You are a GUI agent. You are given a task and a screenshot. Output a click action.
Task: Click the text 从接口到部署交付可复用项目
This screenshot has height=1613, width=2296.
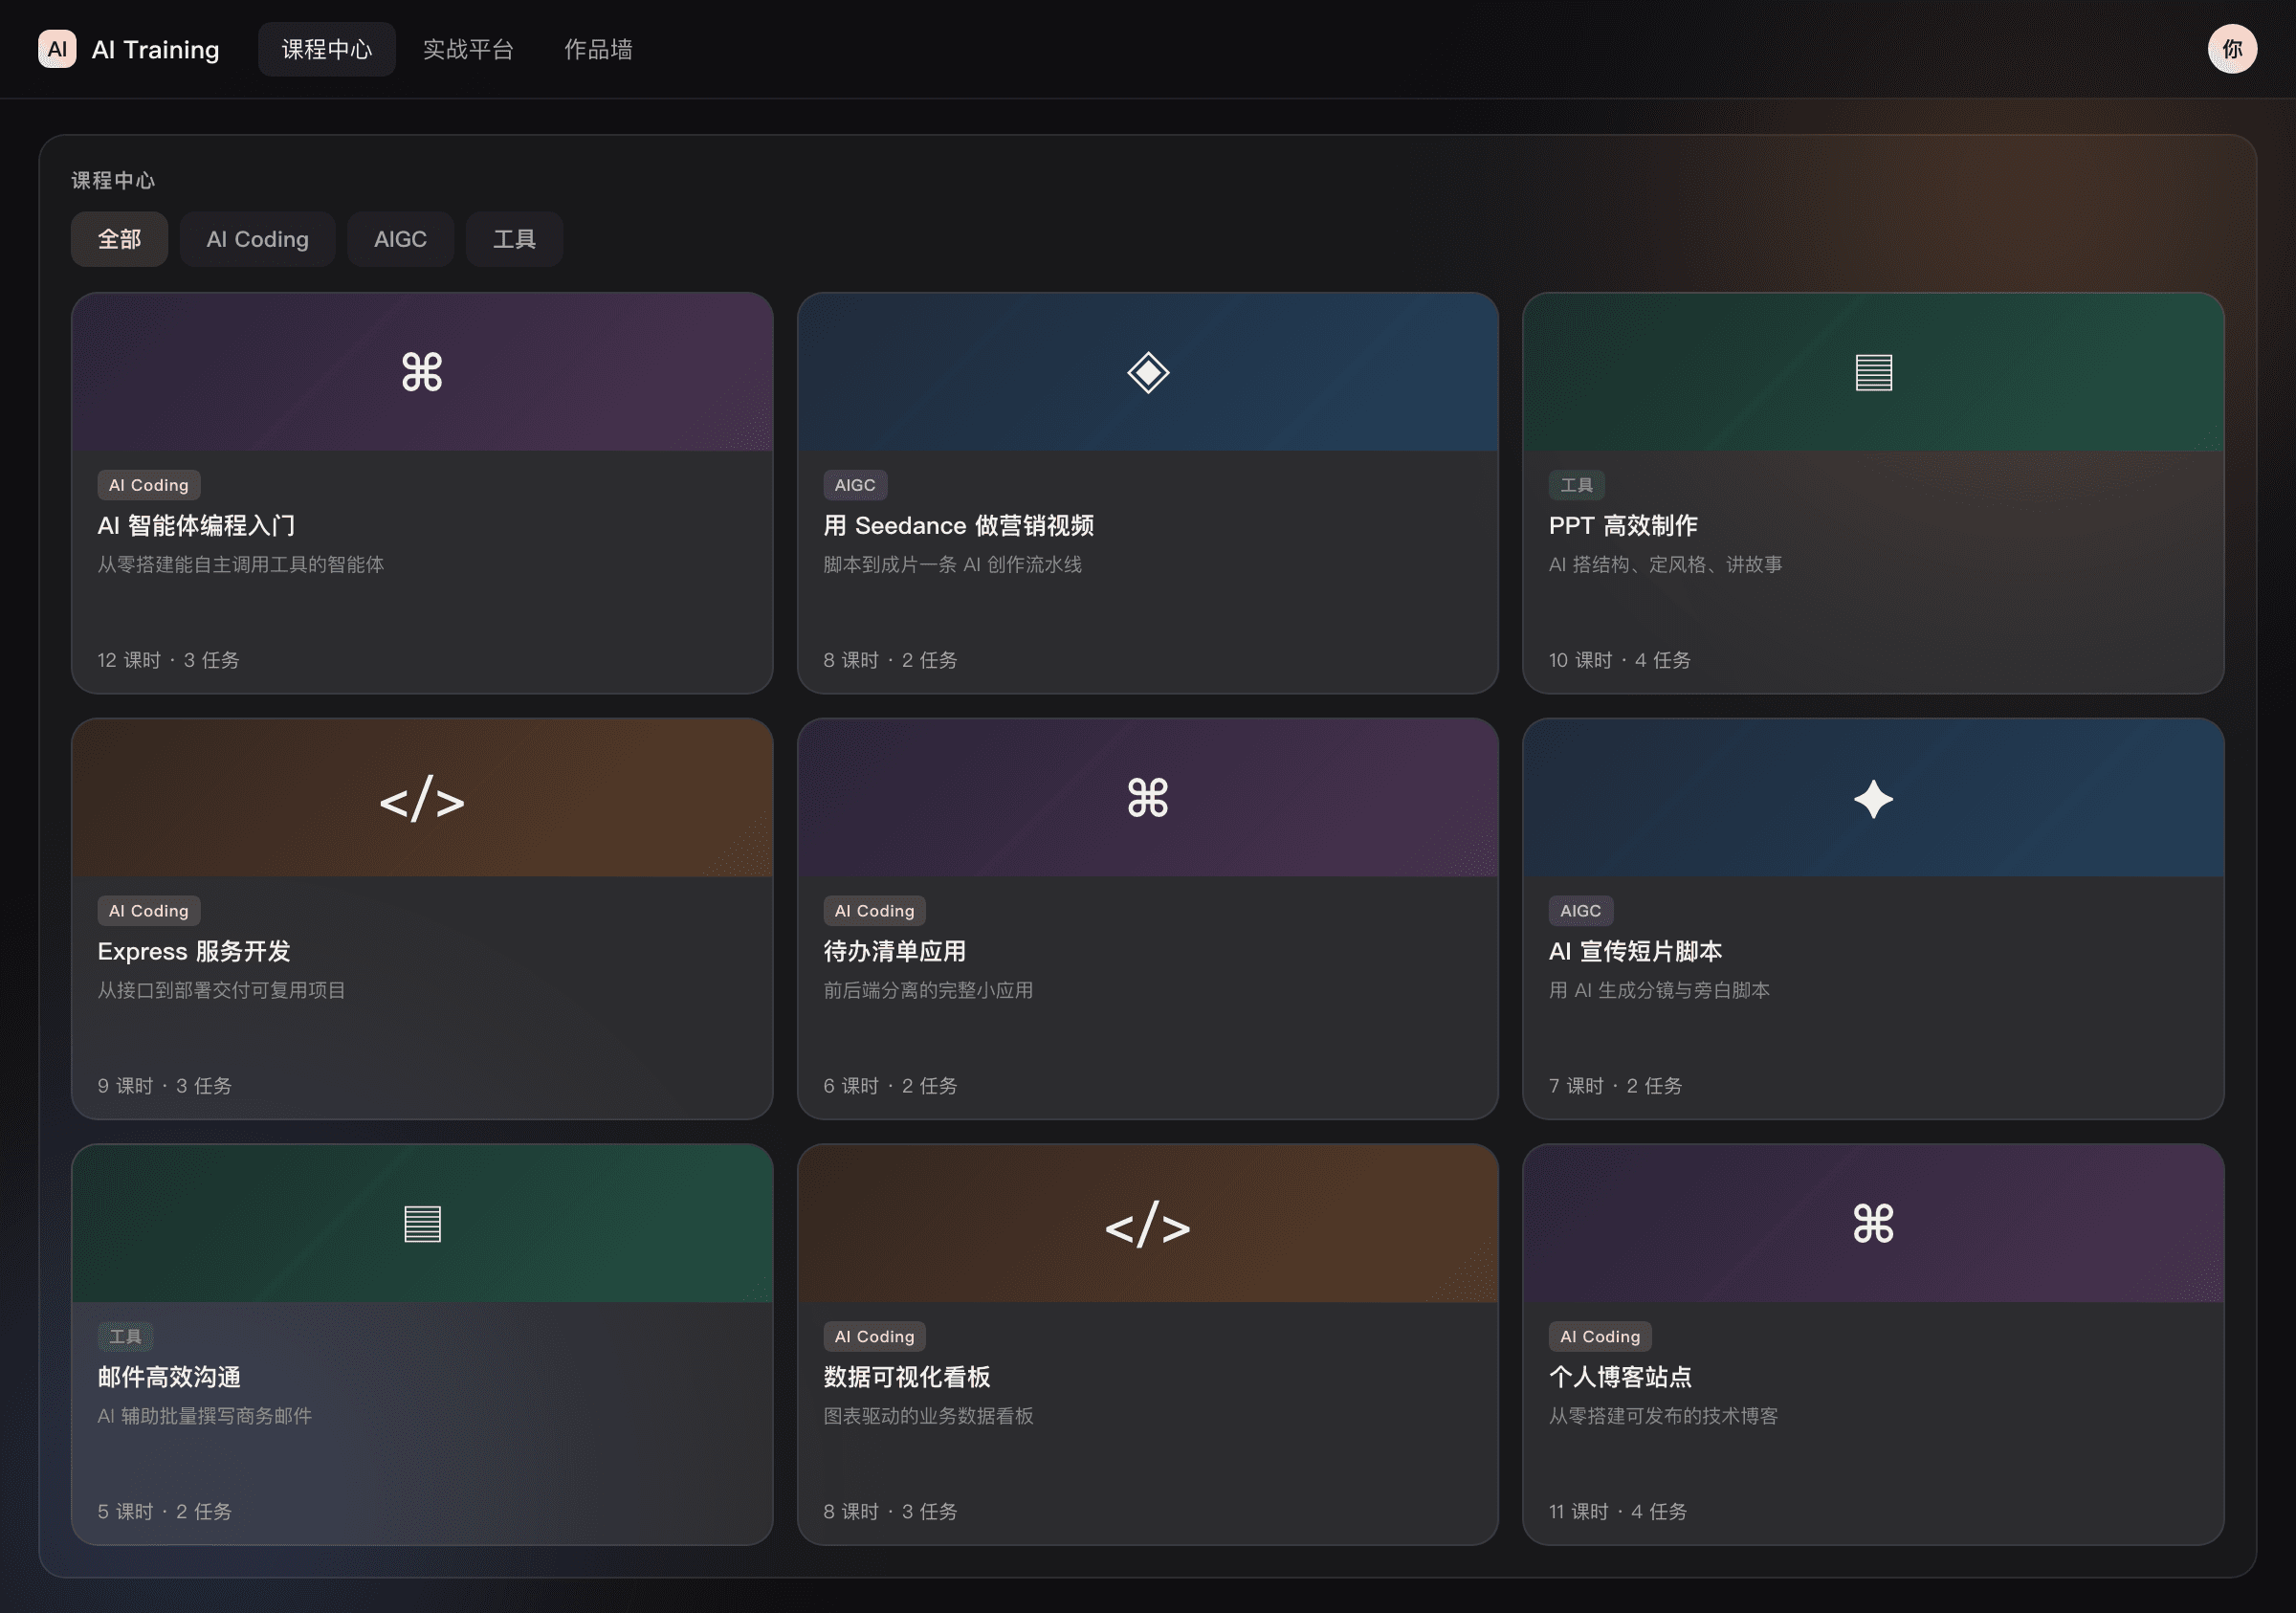221,990
